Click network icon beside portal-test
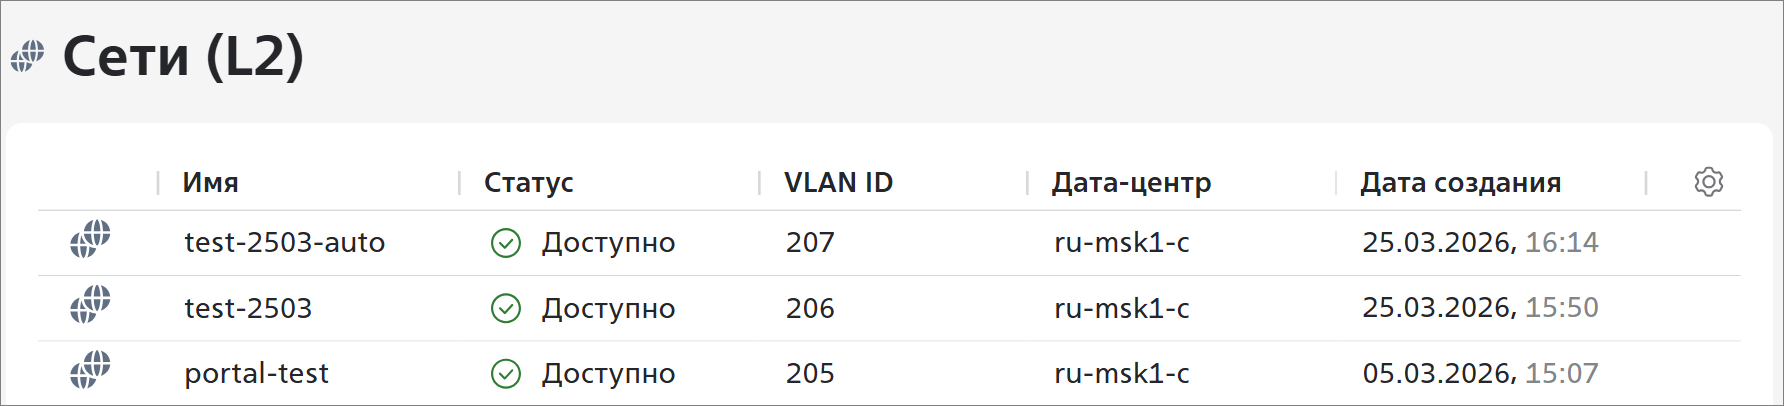This screenshot has height=406, width=1784. pos(90,370)
